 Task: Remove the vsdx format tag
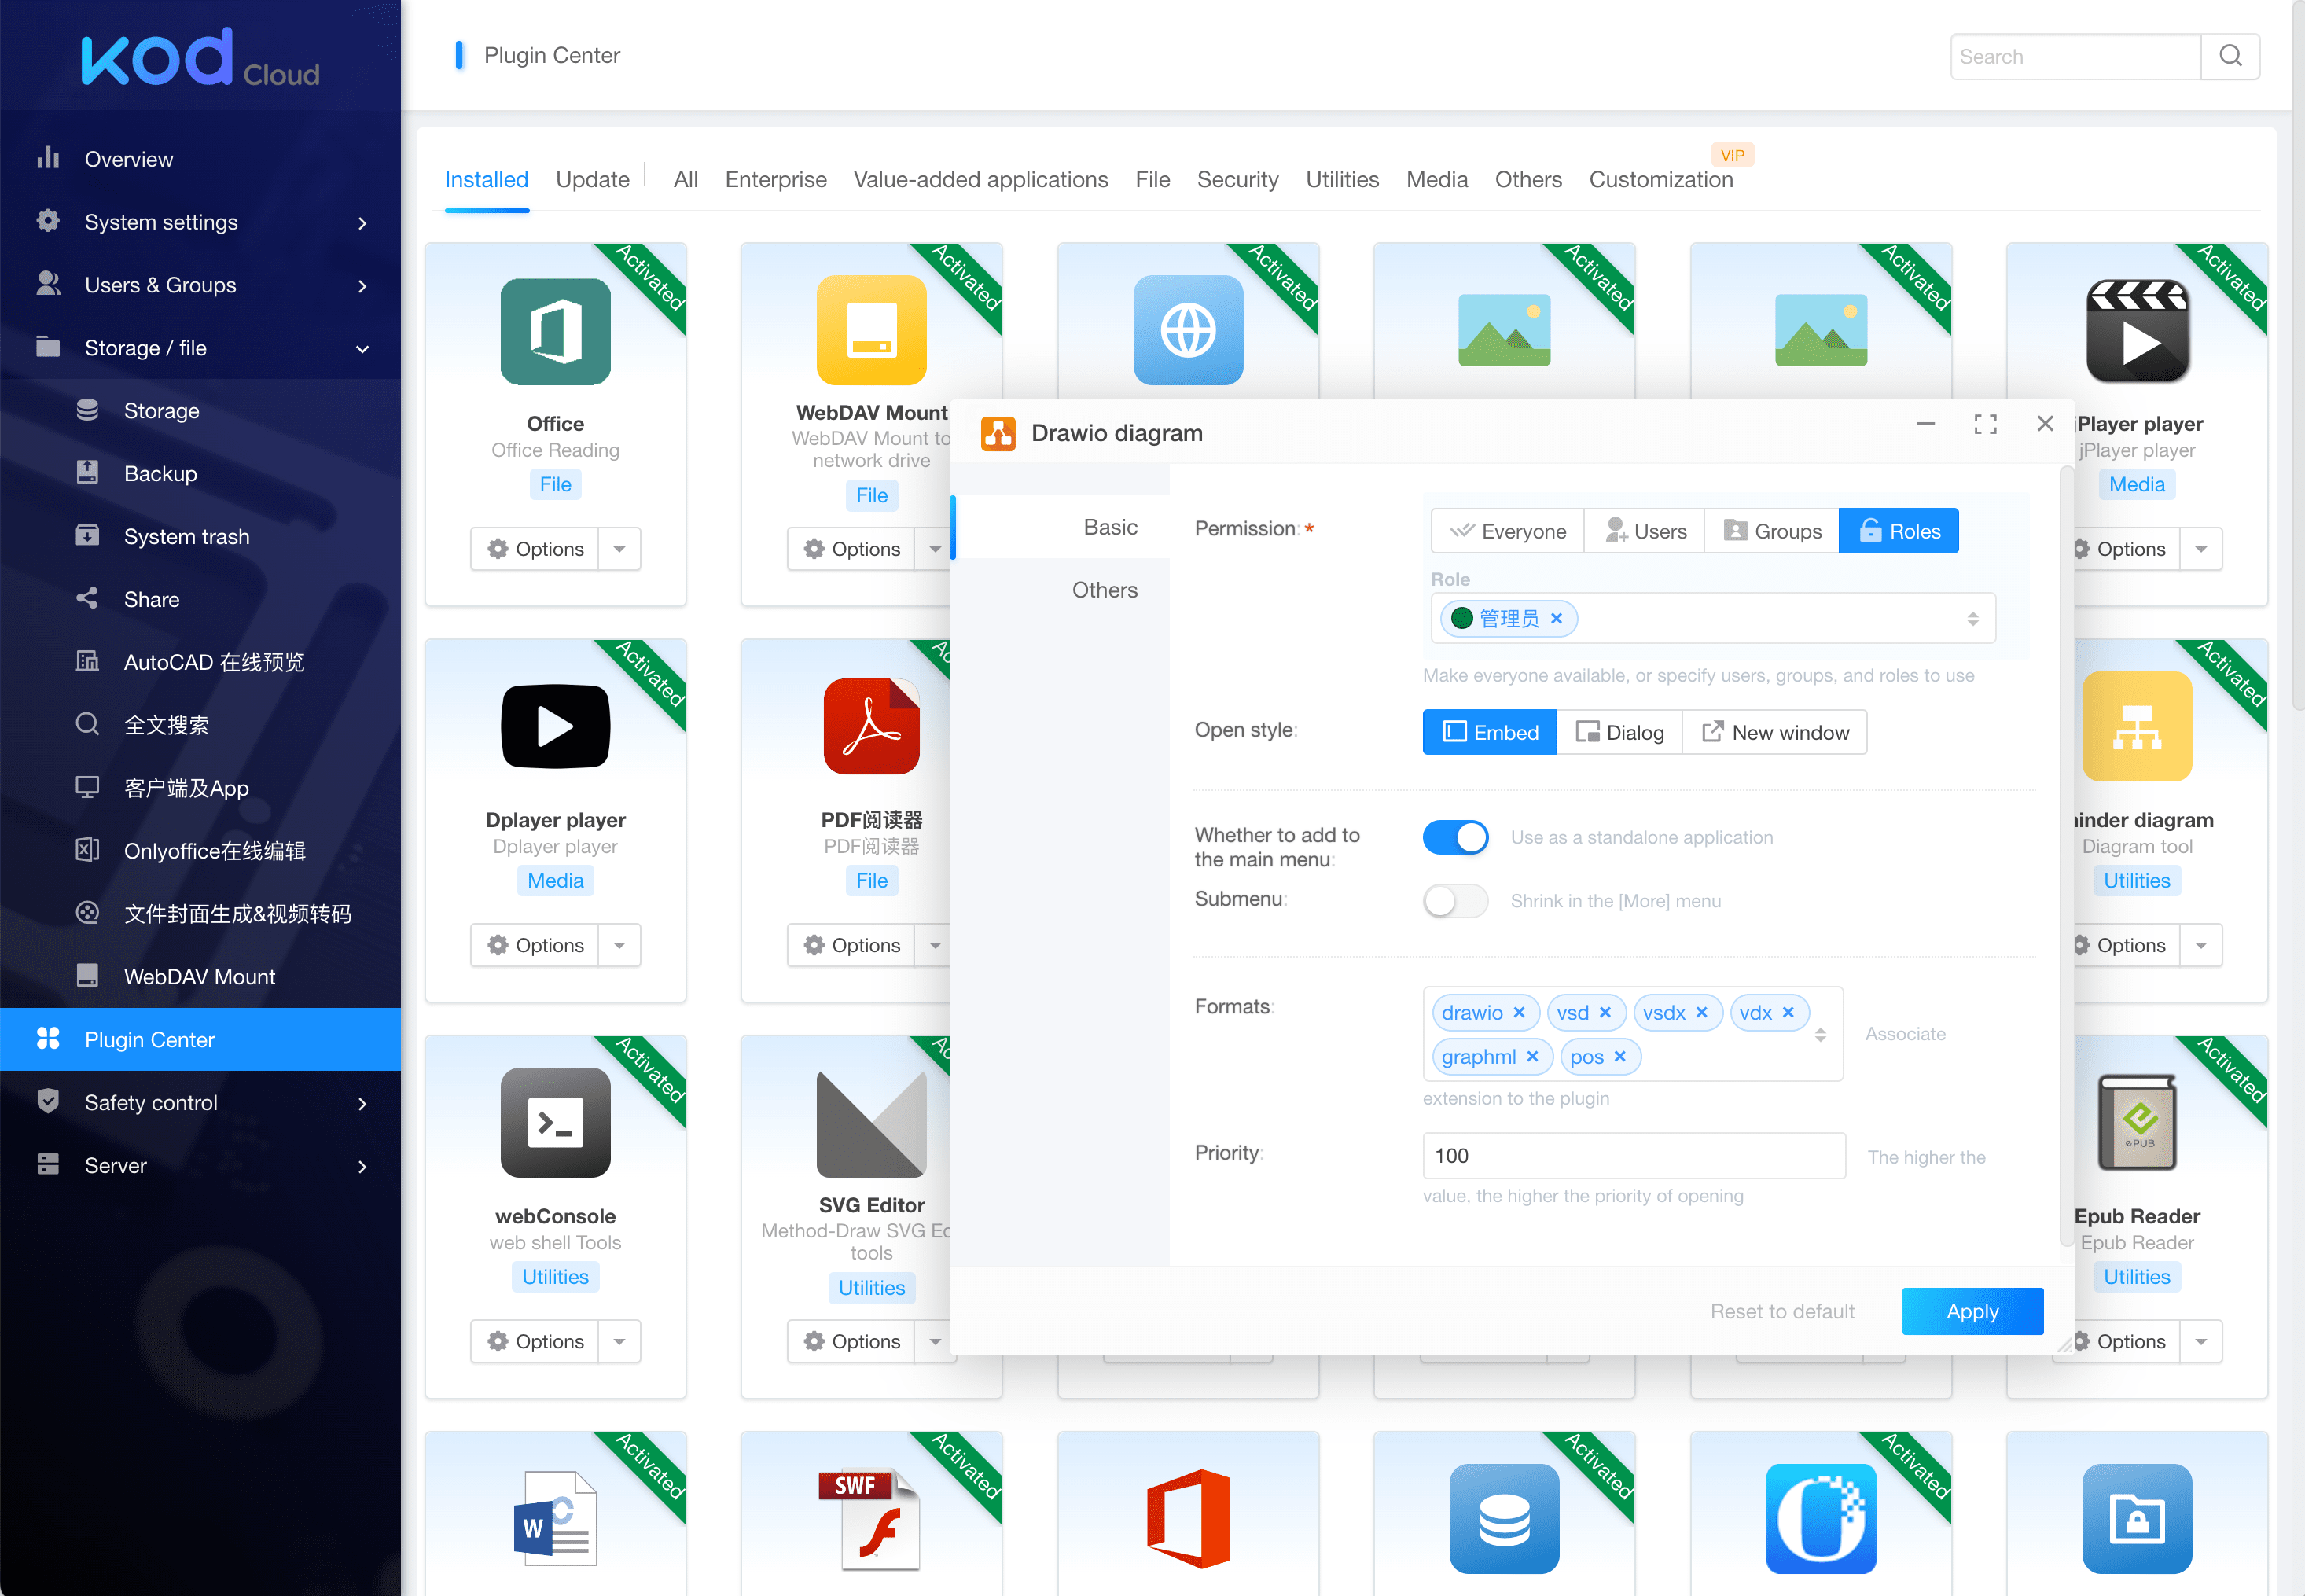click(x=1703, y=1012)
